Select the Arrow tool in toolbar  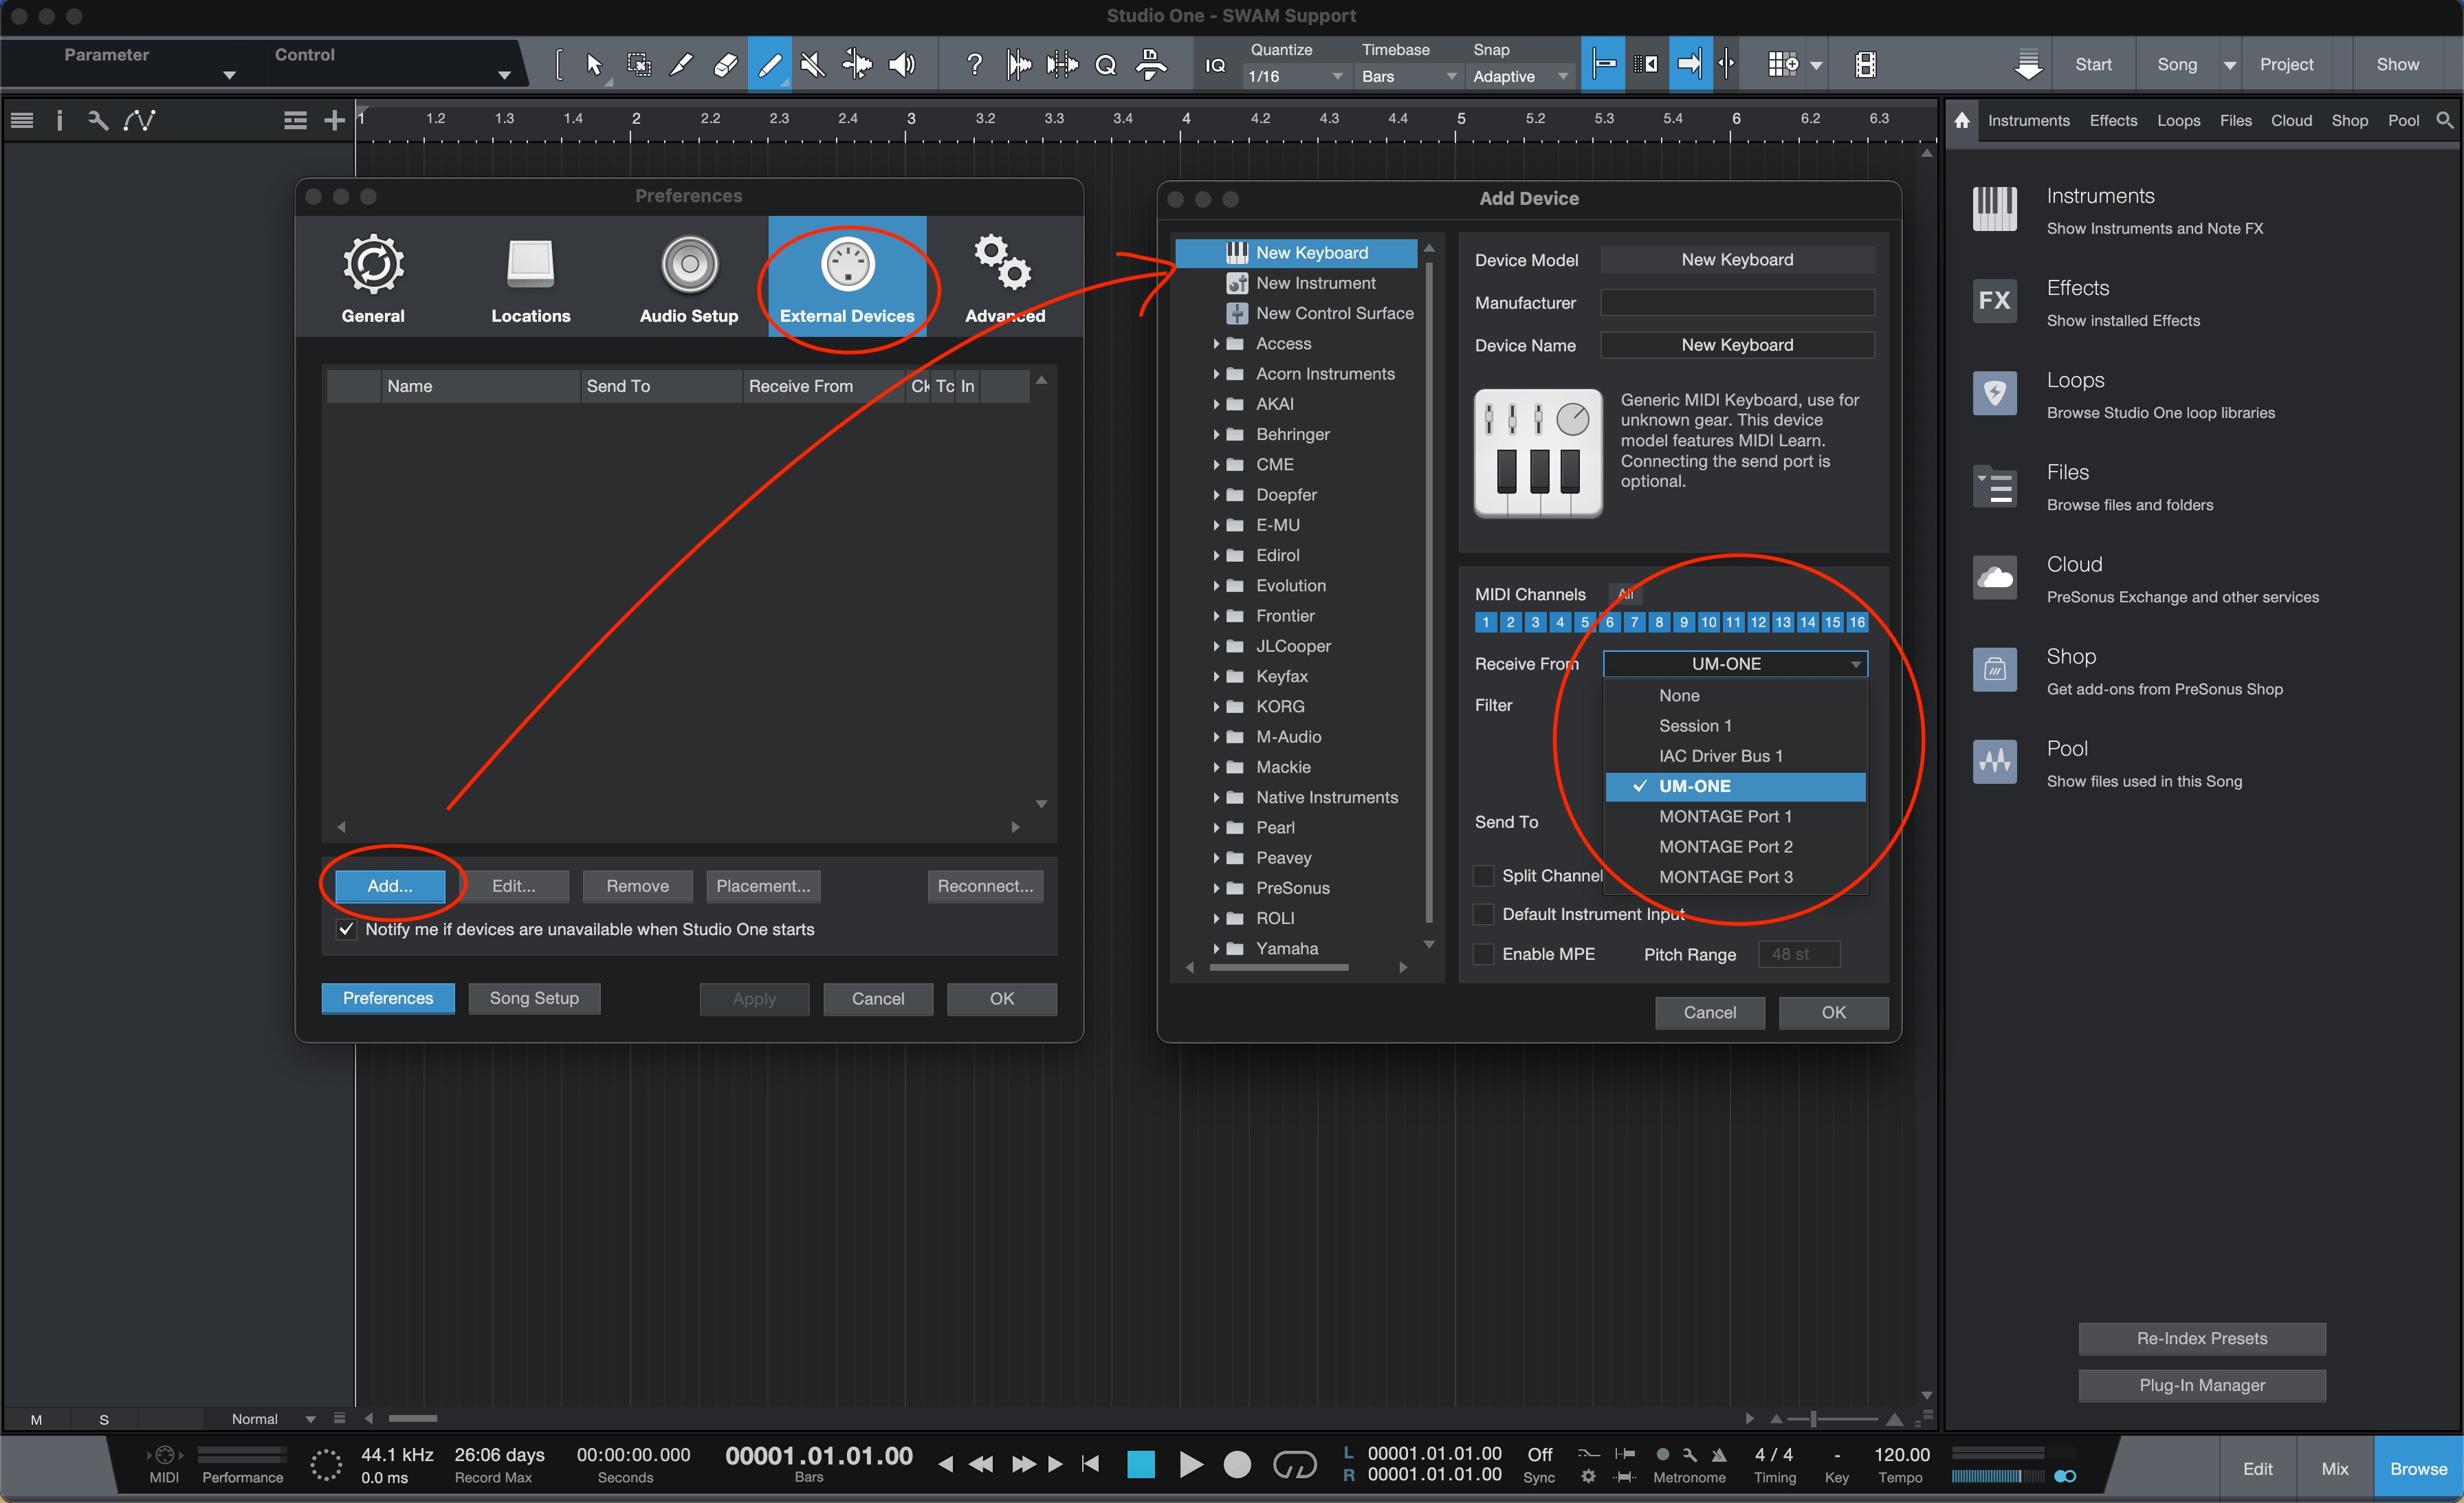pos(594,65)
